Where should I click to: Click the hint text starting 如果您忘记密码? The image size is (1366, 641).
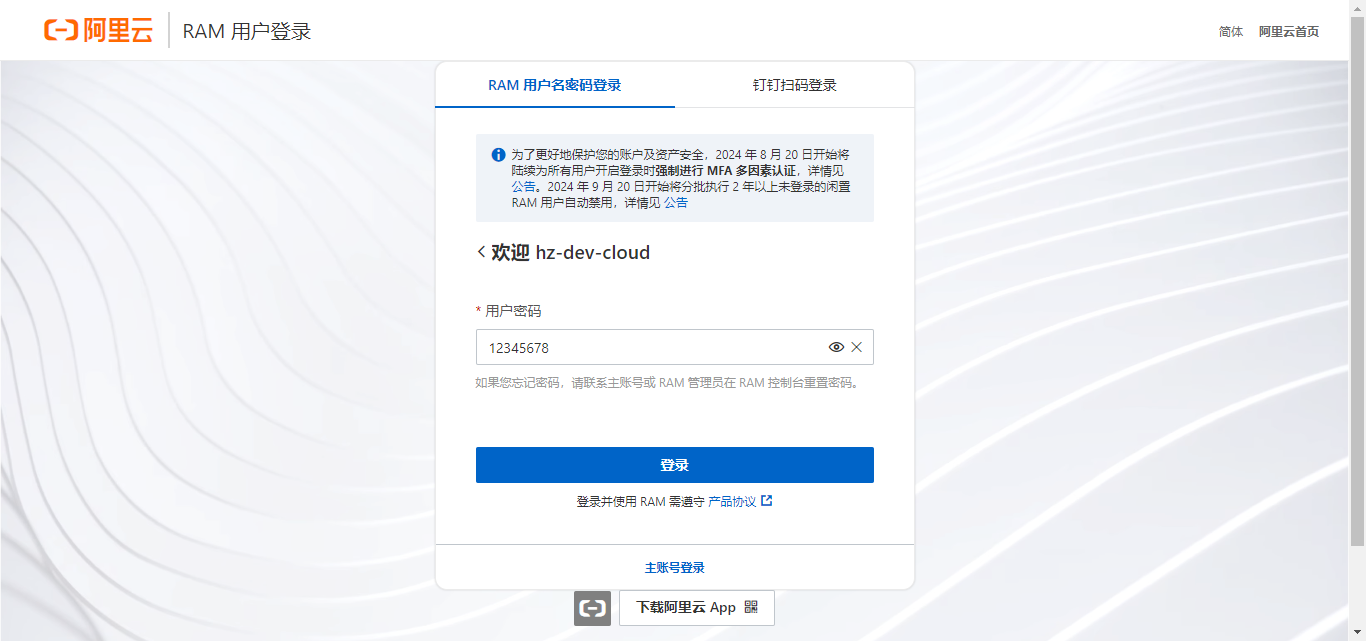667,382
